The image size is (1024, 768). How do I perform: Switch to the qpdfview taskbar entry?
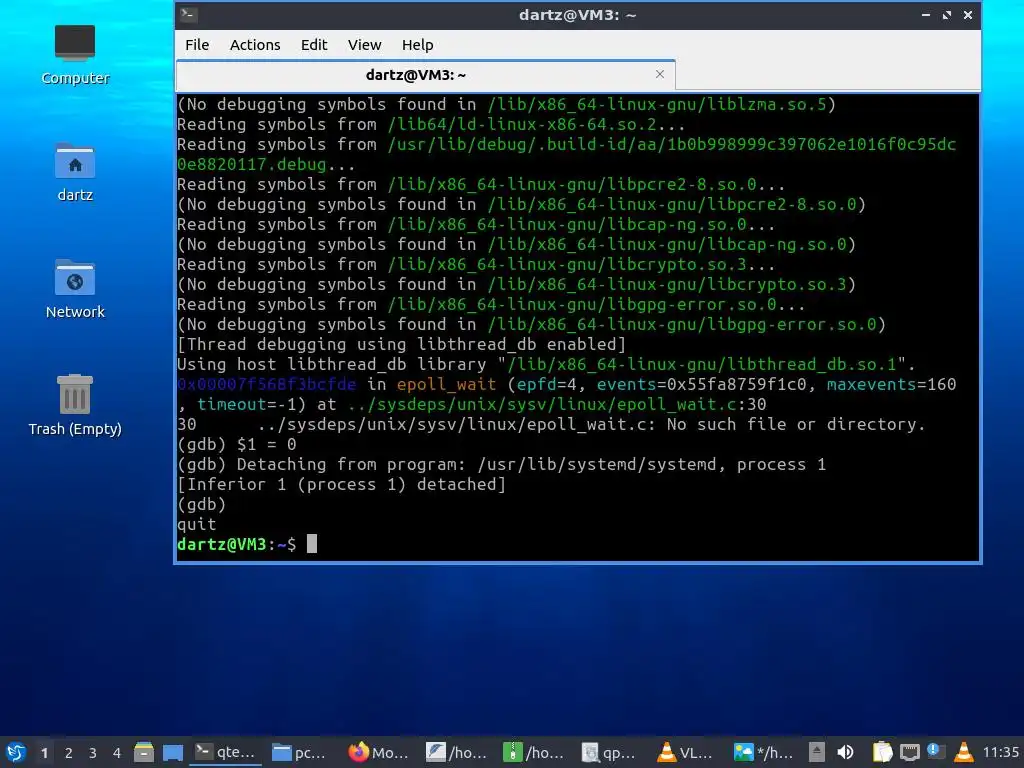click(x=610, y=752)
